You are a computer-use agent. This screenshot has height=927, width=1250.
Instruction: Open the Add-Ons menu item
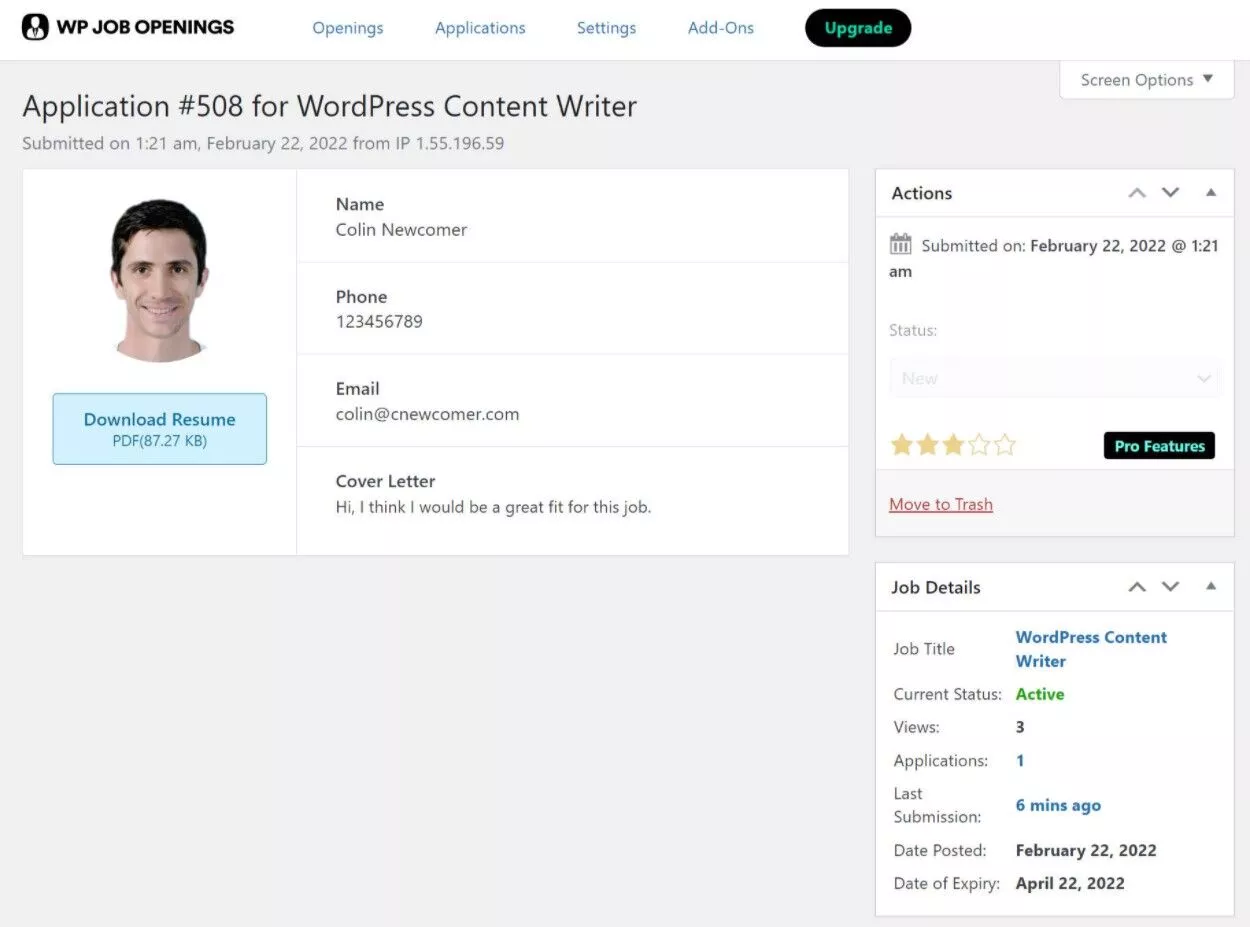tap(721, 28)
